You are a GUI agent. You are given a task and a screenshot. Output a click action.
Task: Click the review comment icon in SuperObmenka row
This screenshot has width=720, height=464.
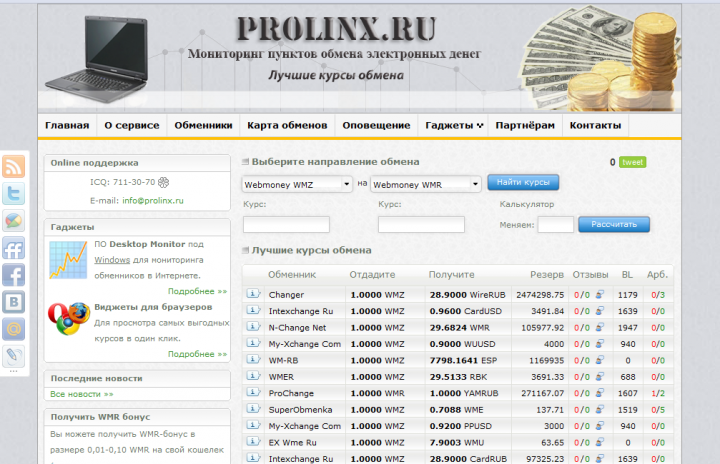(x=600, y=409)
